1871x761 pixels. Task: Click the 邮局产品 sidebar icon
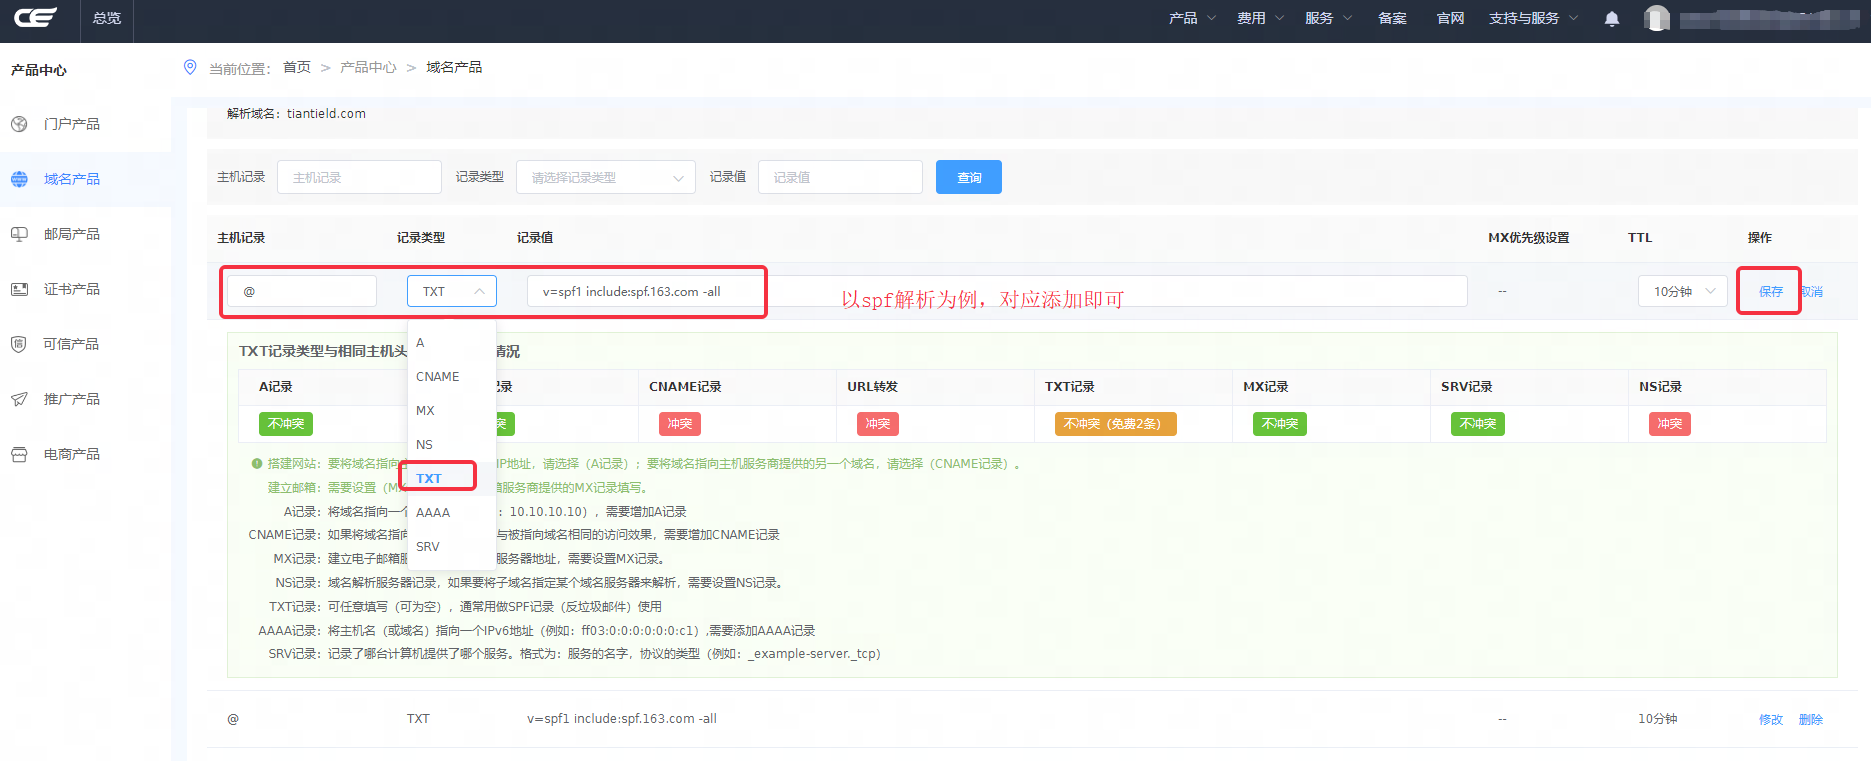click(x=19, y=234)
